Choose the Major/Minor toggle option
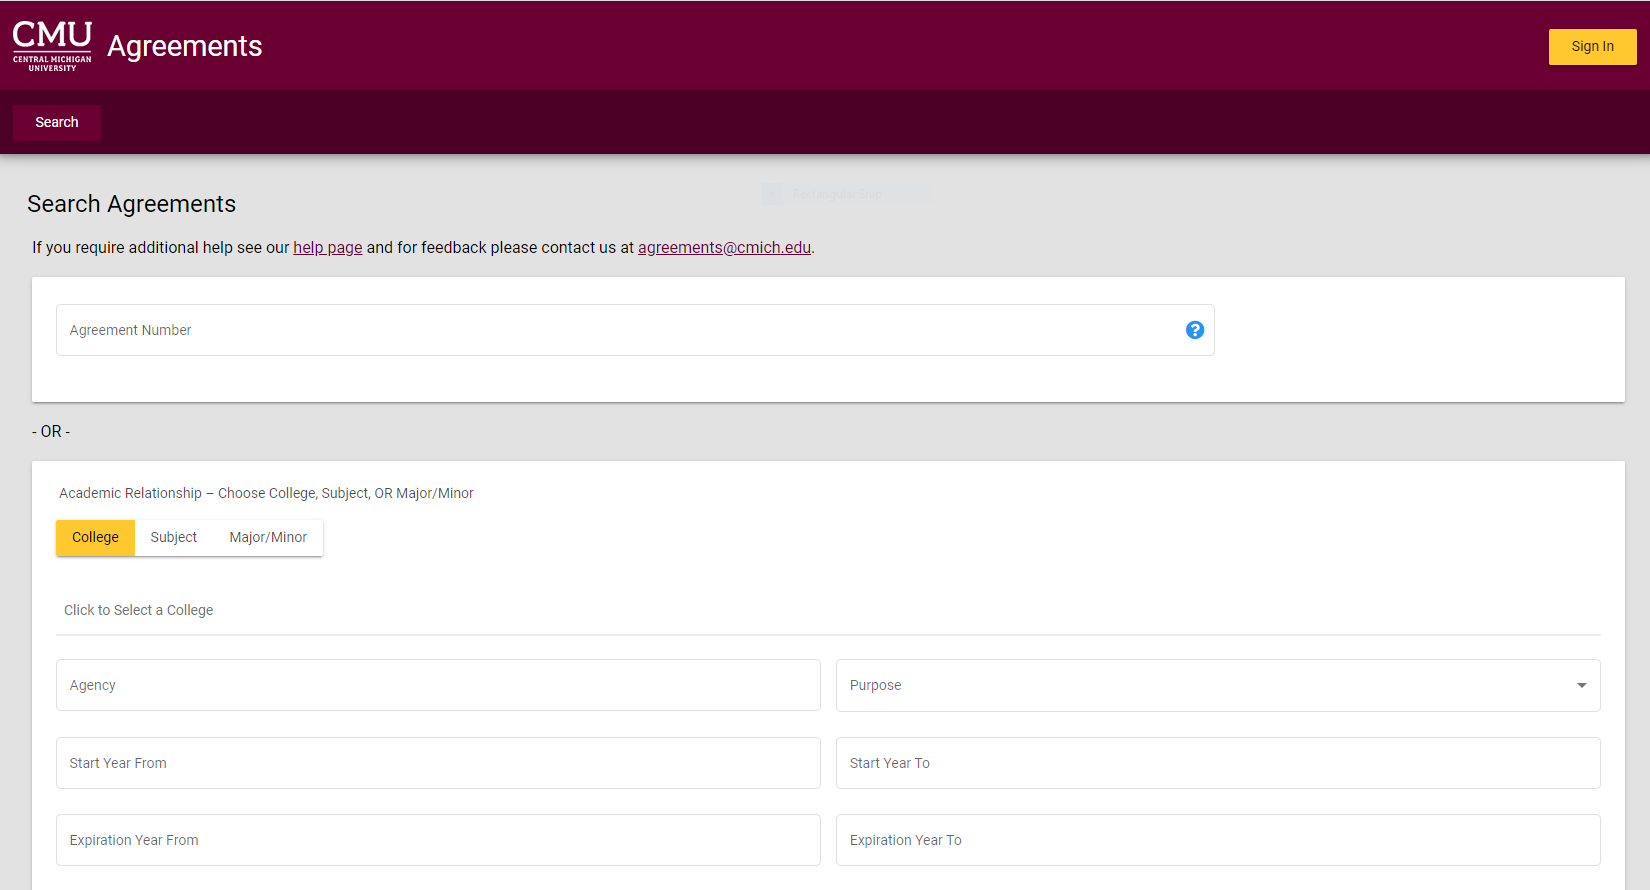 point(268,538)
